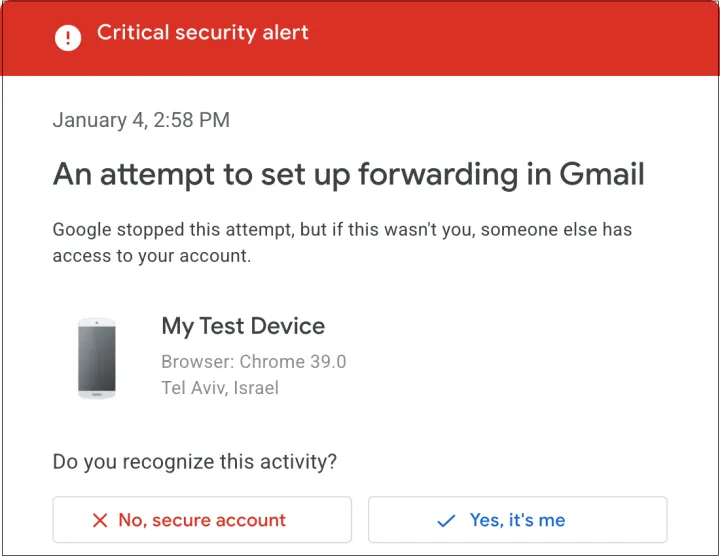
Task: Click the "Critical security alert" header title
Action: click(203, 33)
